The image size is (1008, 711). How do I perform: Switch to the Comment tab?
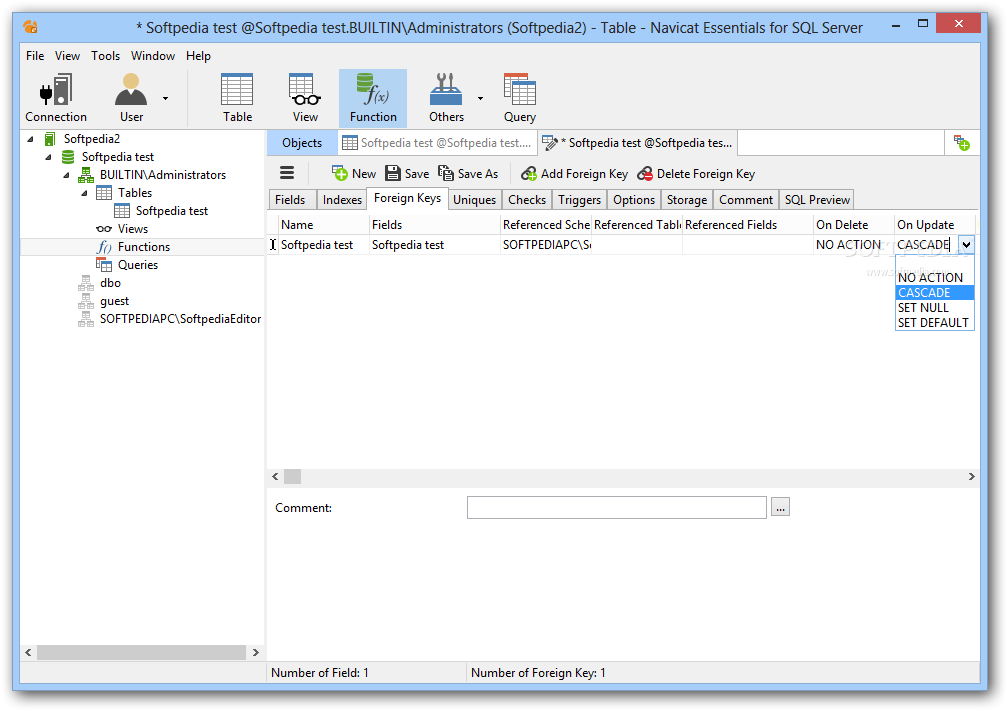pyautogui.click(x=746, y=200)
